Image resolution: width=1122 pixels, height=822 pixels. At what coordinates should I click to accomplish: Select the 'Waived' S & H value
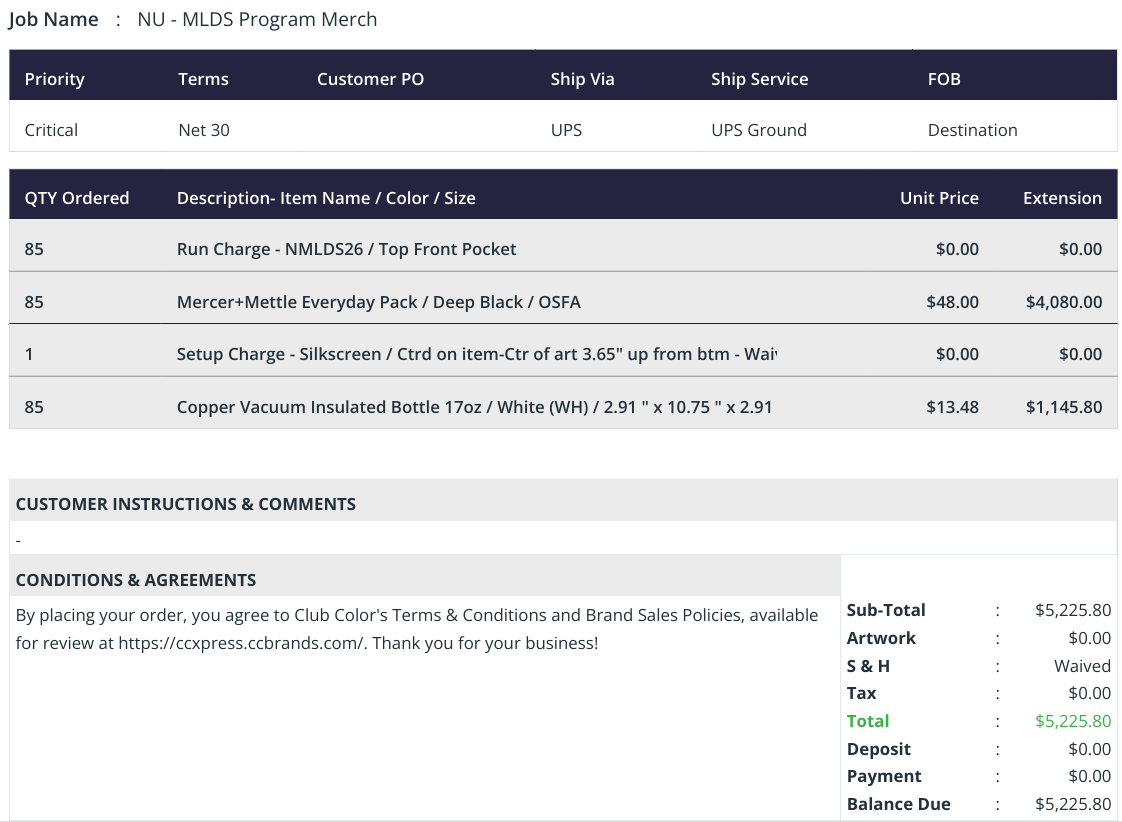(1082, 666)
